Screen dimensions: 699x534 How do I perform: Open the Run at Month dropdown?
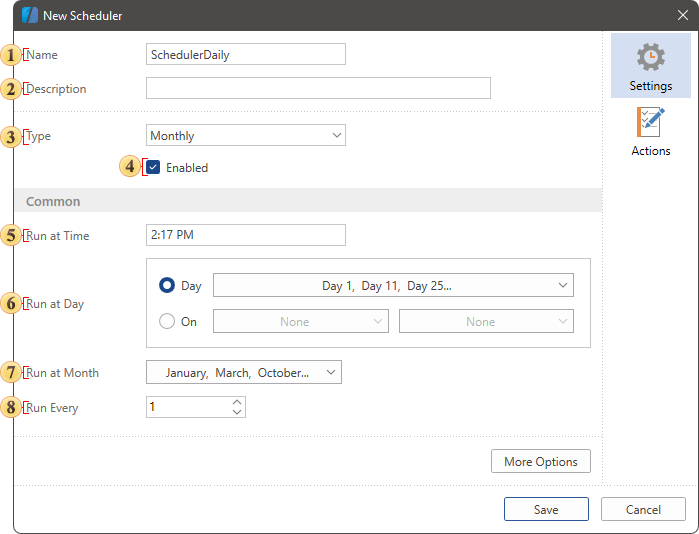(244, 373)
